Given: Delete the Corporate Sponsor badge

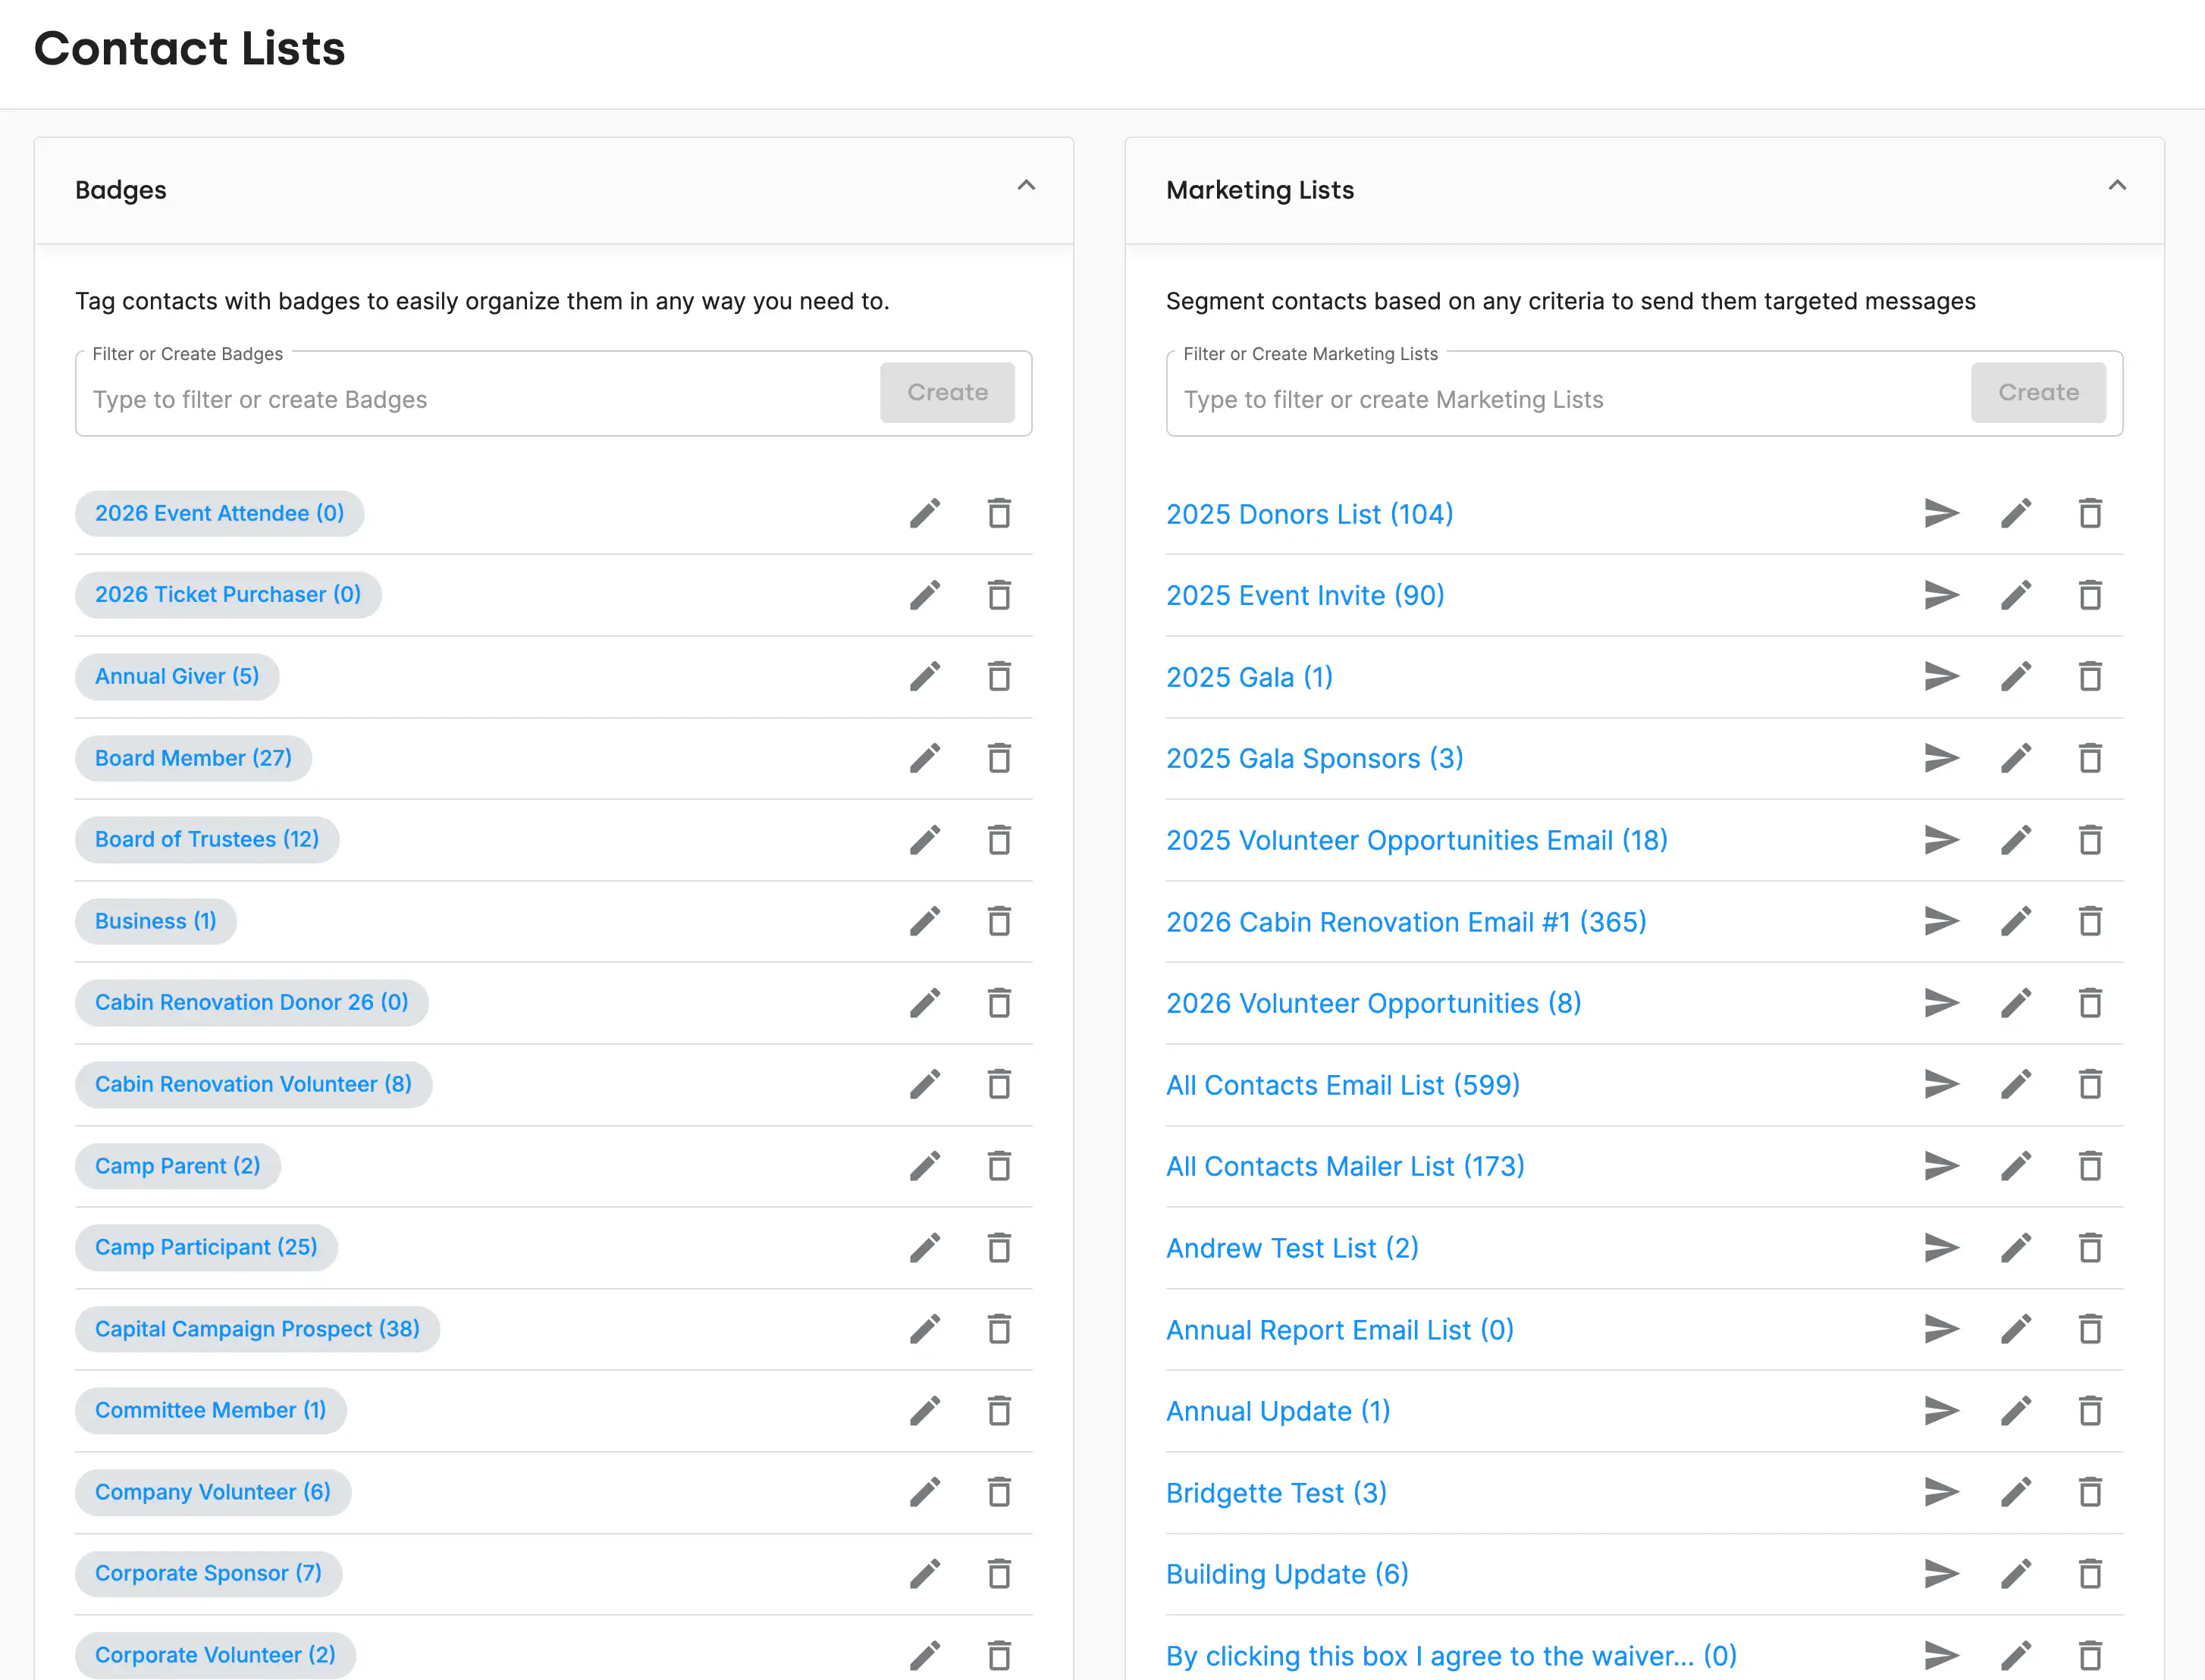Looking at the screenshot, I should pyautogui.click(x=999, y=1573).
